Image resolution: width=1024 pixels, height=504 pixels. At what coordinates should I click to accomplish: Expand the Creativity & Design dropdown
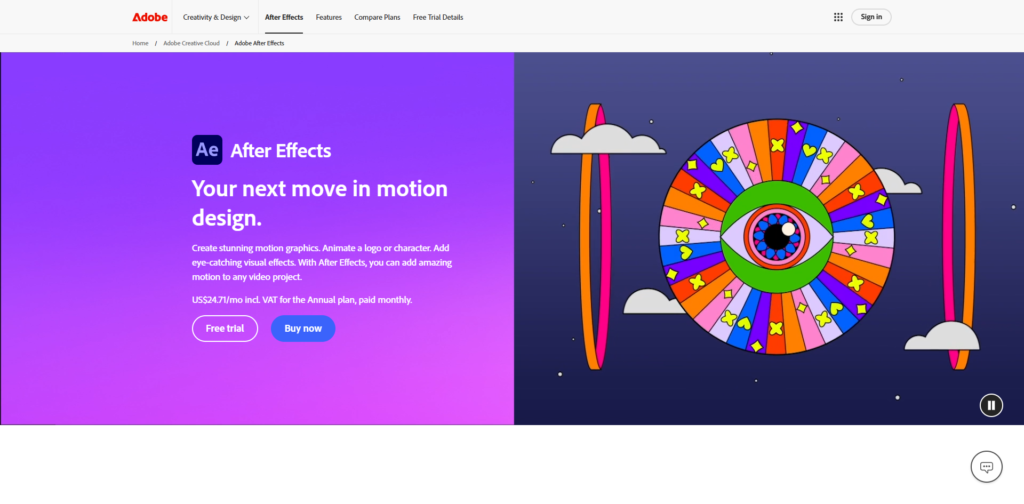[x=216, y=17]
